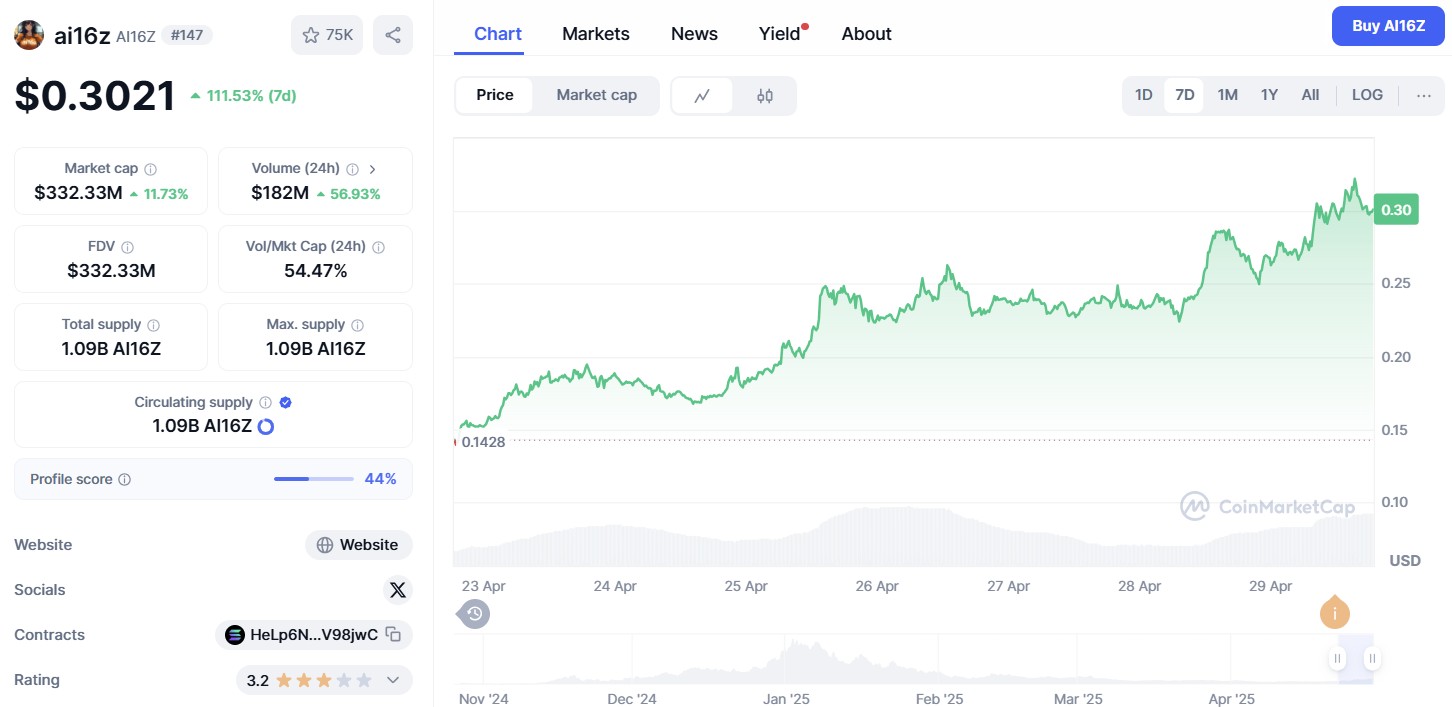Viewport: 1452px width, 707px height.
Task: Expand Volume (24h) details arrow
Action: 372,169
